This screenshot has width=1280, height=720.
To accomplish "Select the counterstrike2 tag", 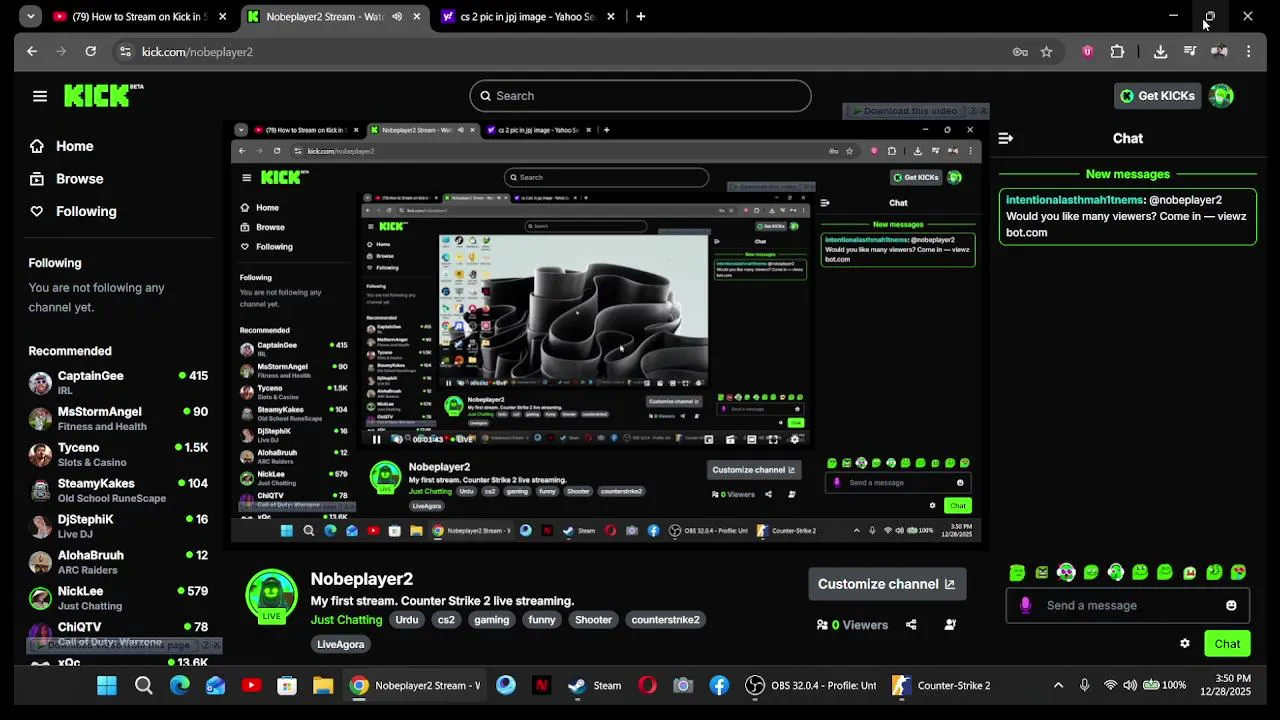I will pyautogui.click(x=665, y=620).
